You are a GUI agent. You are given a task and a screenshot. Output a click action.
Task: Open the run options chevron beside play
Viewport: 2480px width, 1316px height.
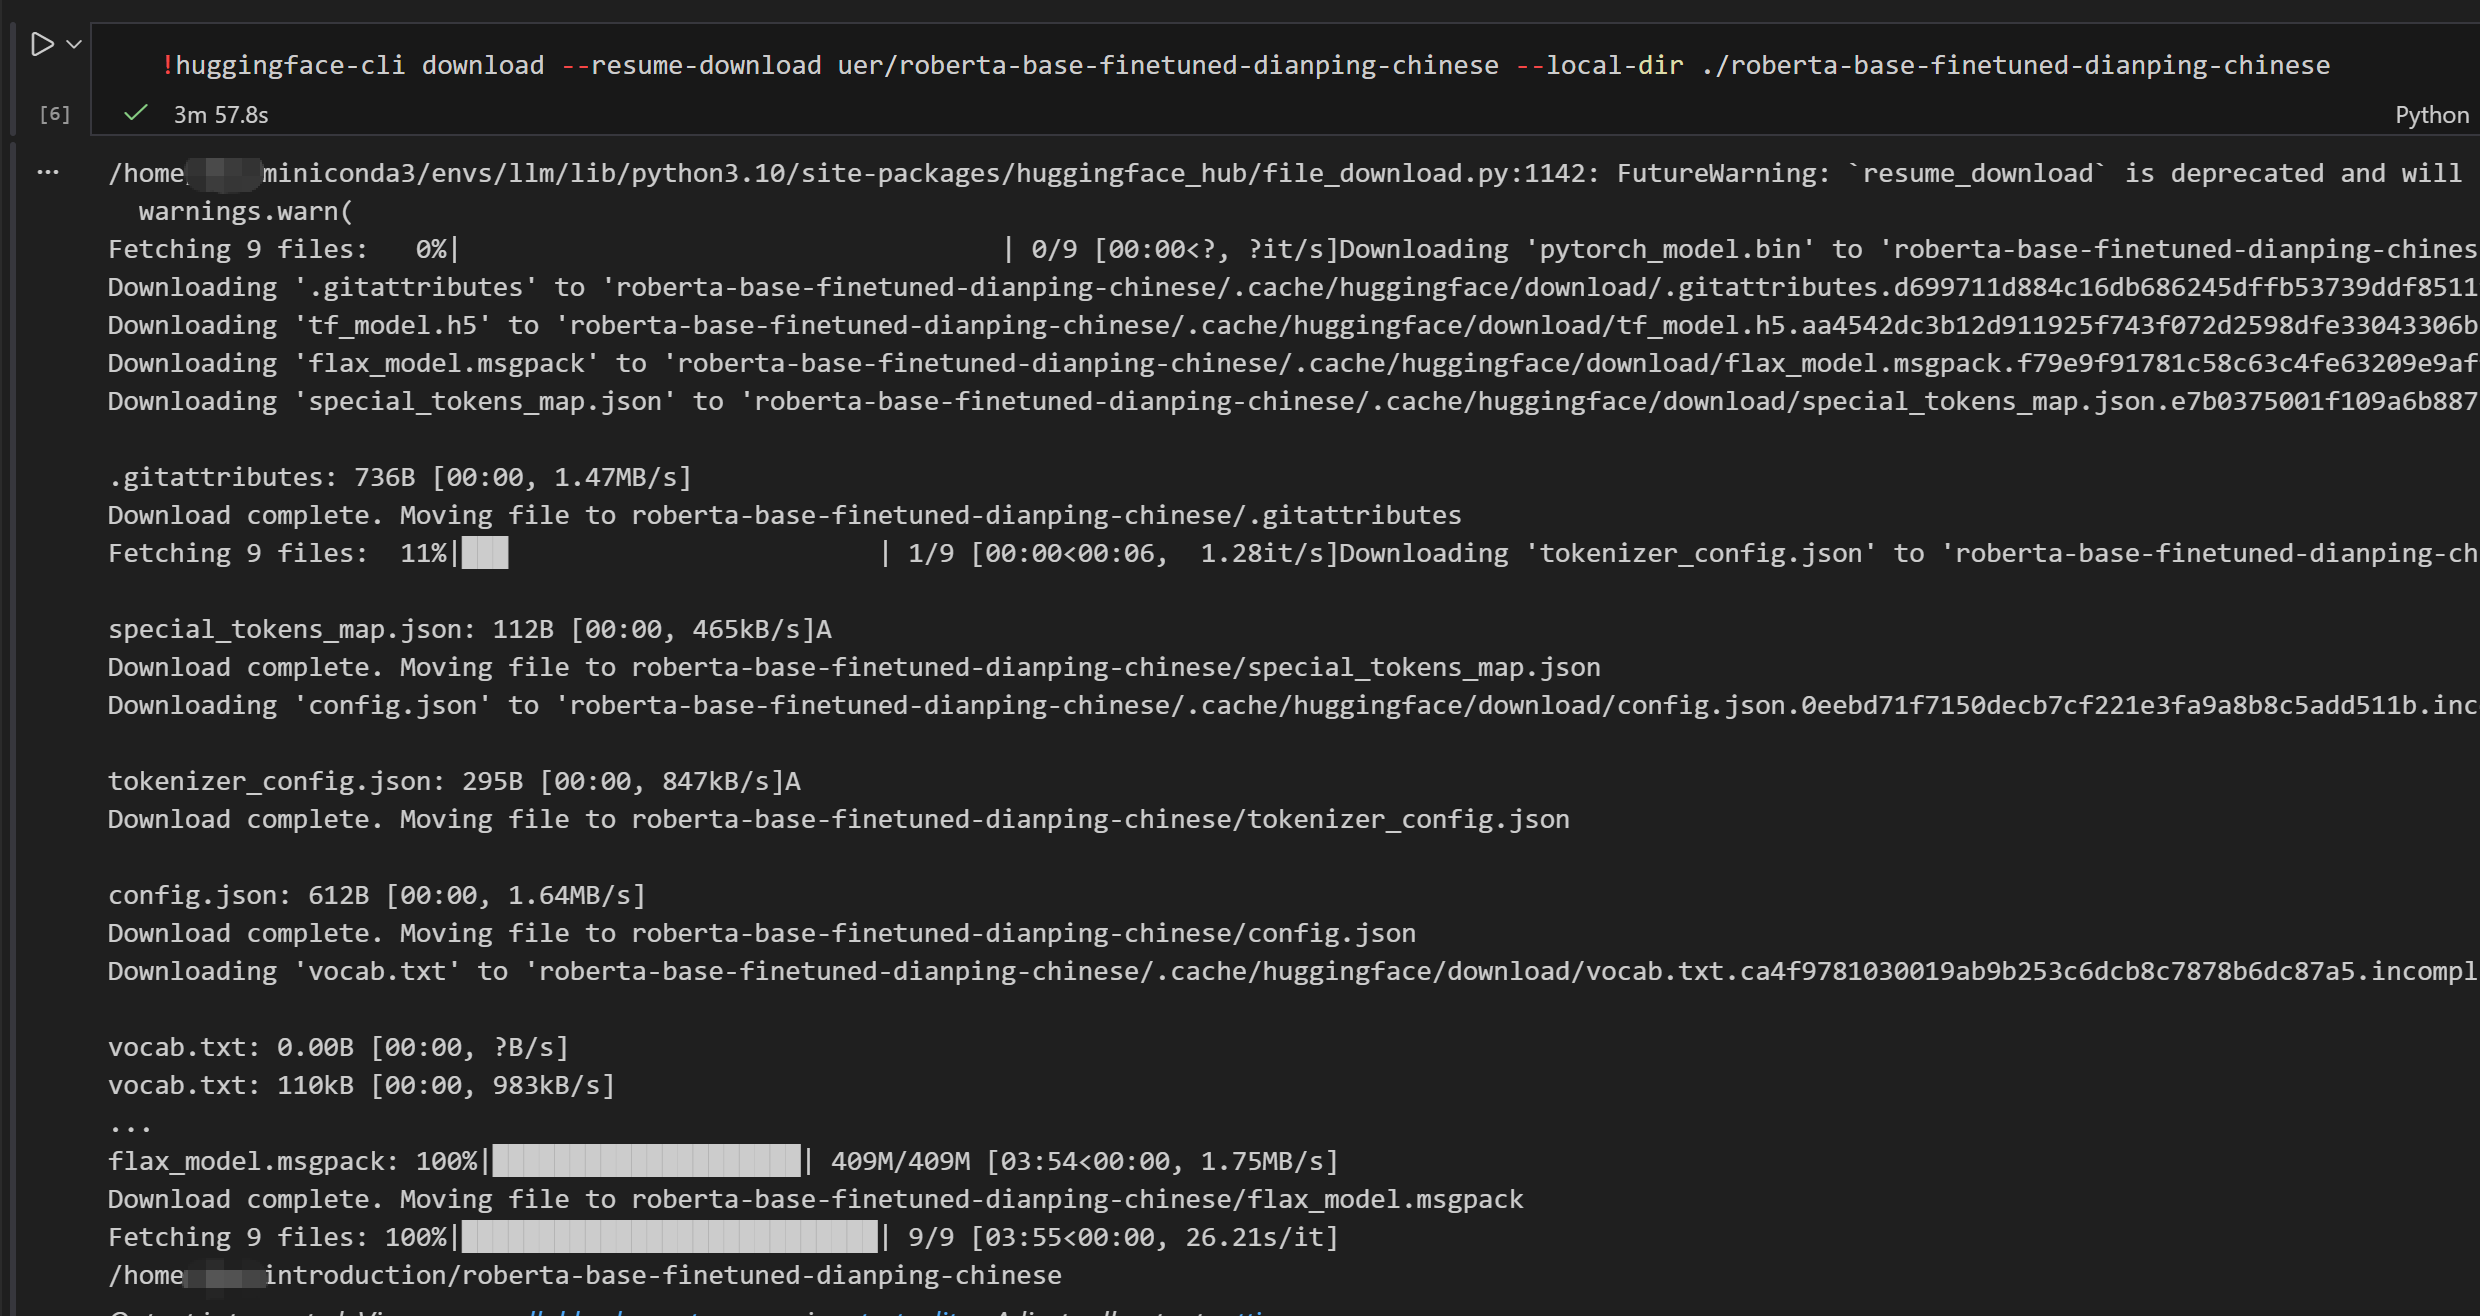(x=74, y=45)
